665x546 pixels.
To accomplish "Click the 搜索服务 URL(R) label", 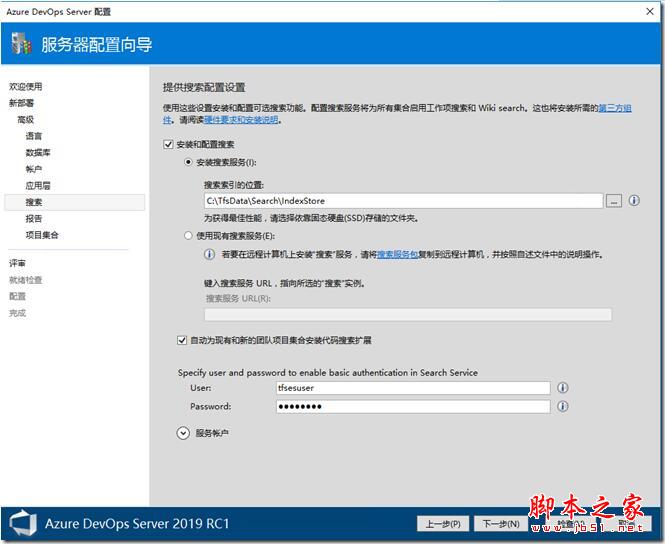I will (x=238, y=299).
